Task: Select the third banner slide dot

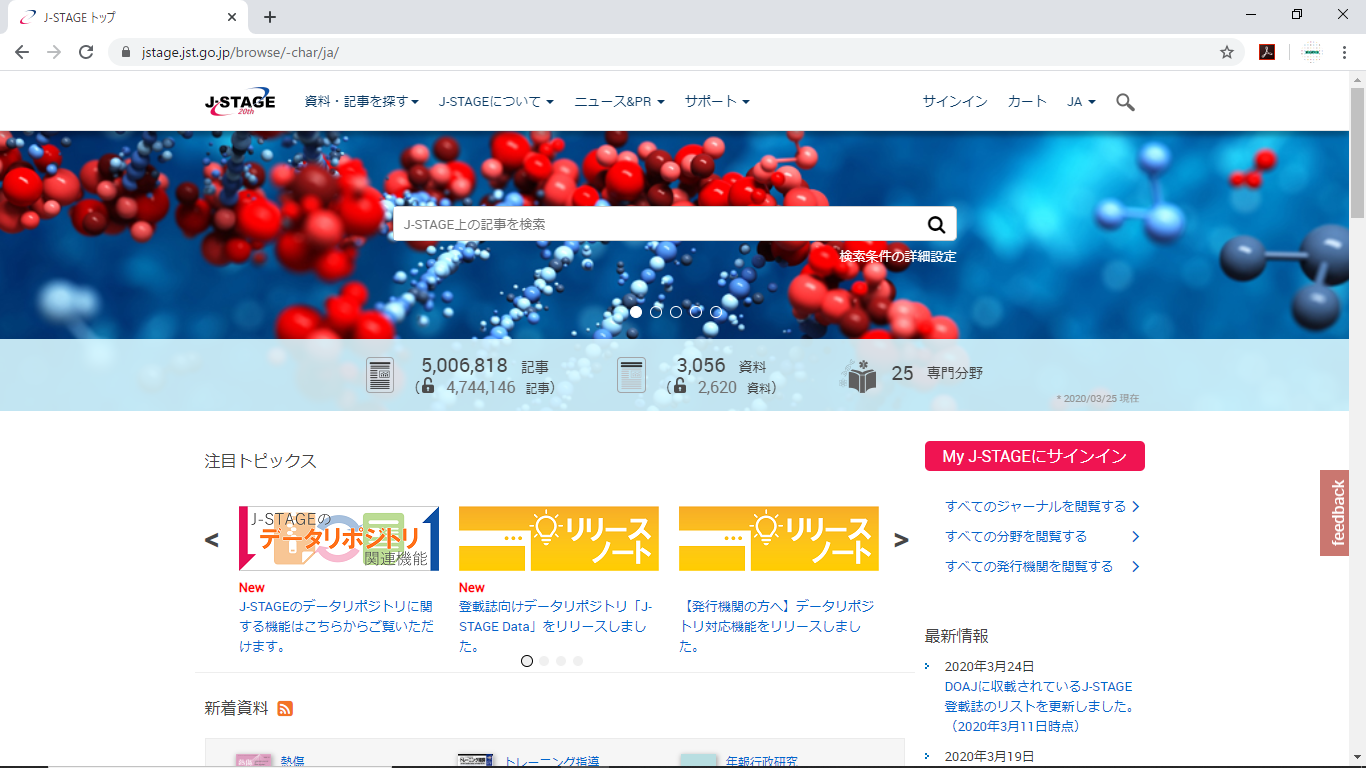Action: (x=676, y=312)
